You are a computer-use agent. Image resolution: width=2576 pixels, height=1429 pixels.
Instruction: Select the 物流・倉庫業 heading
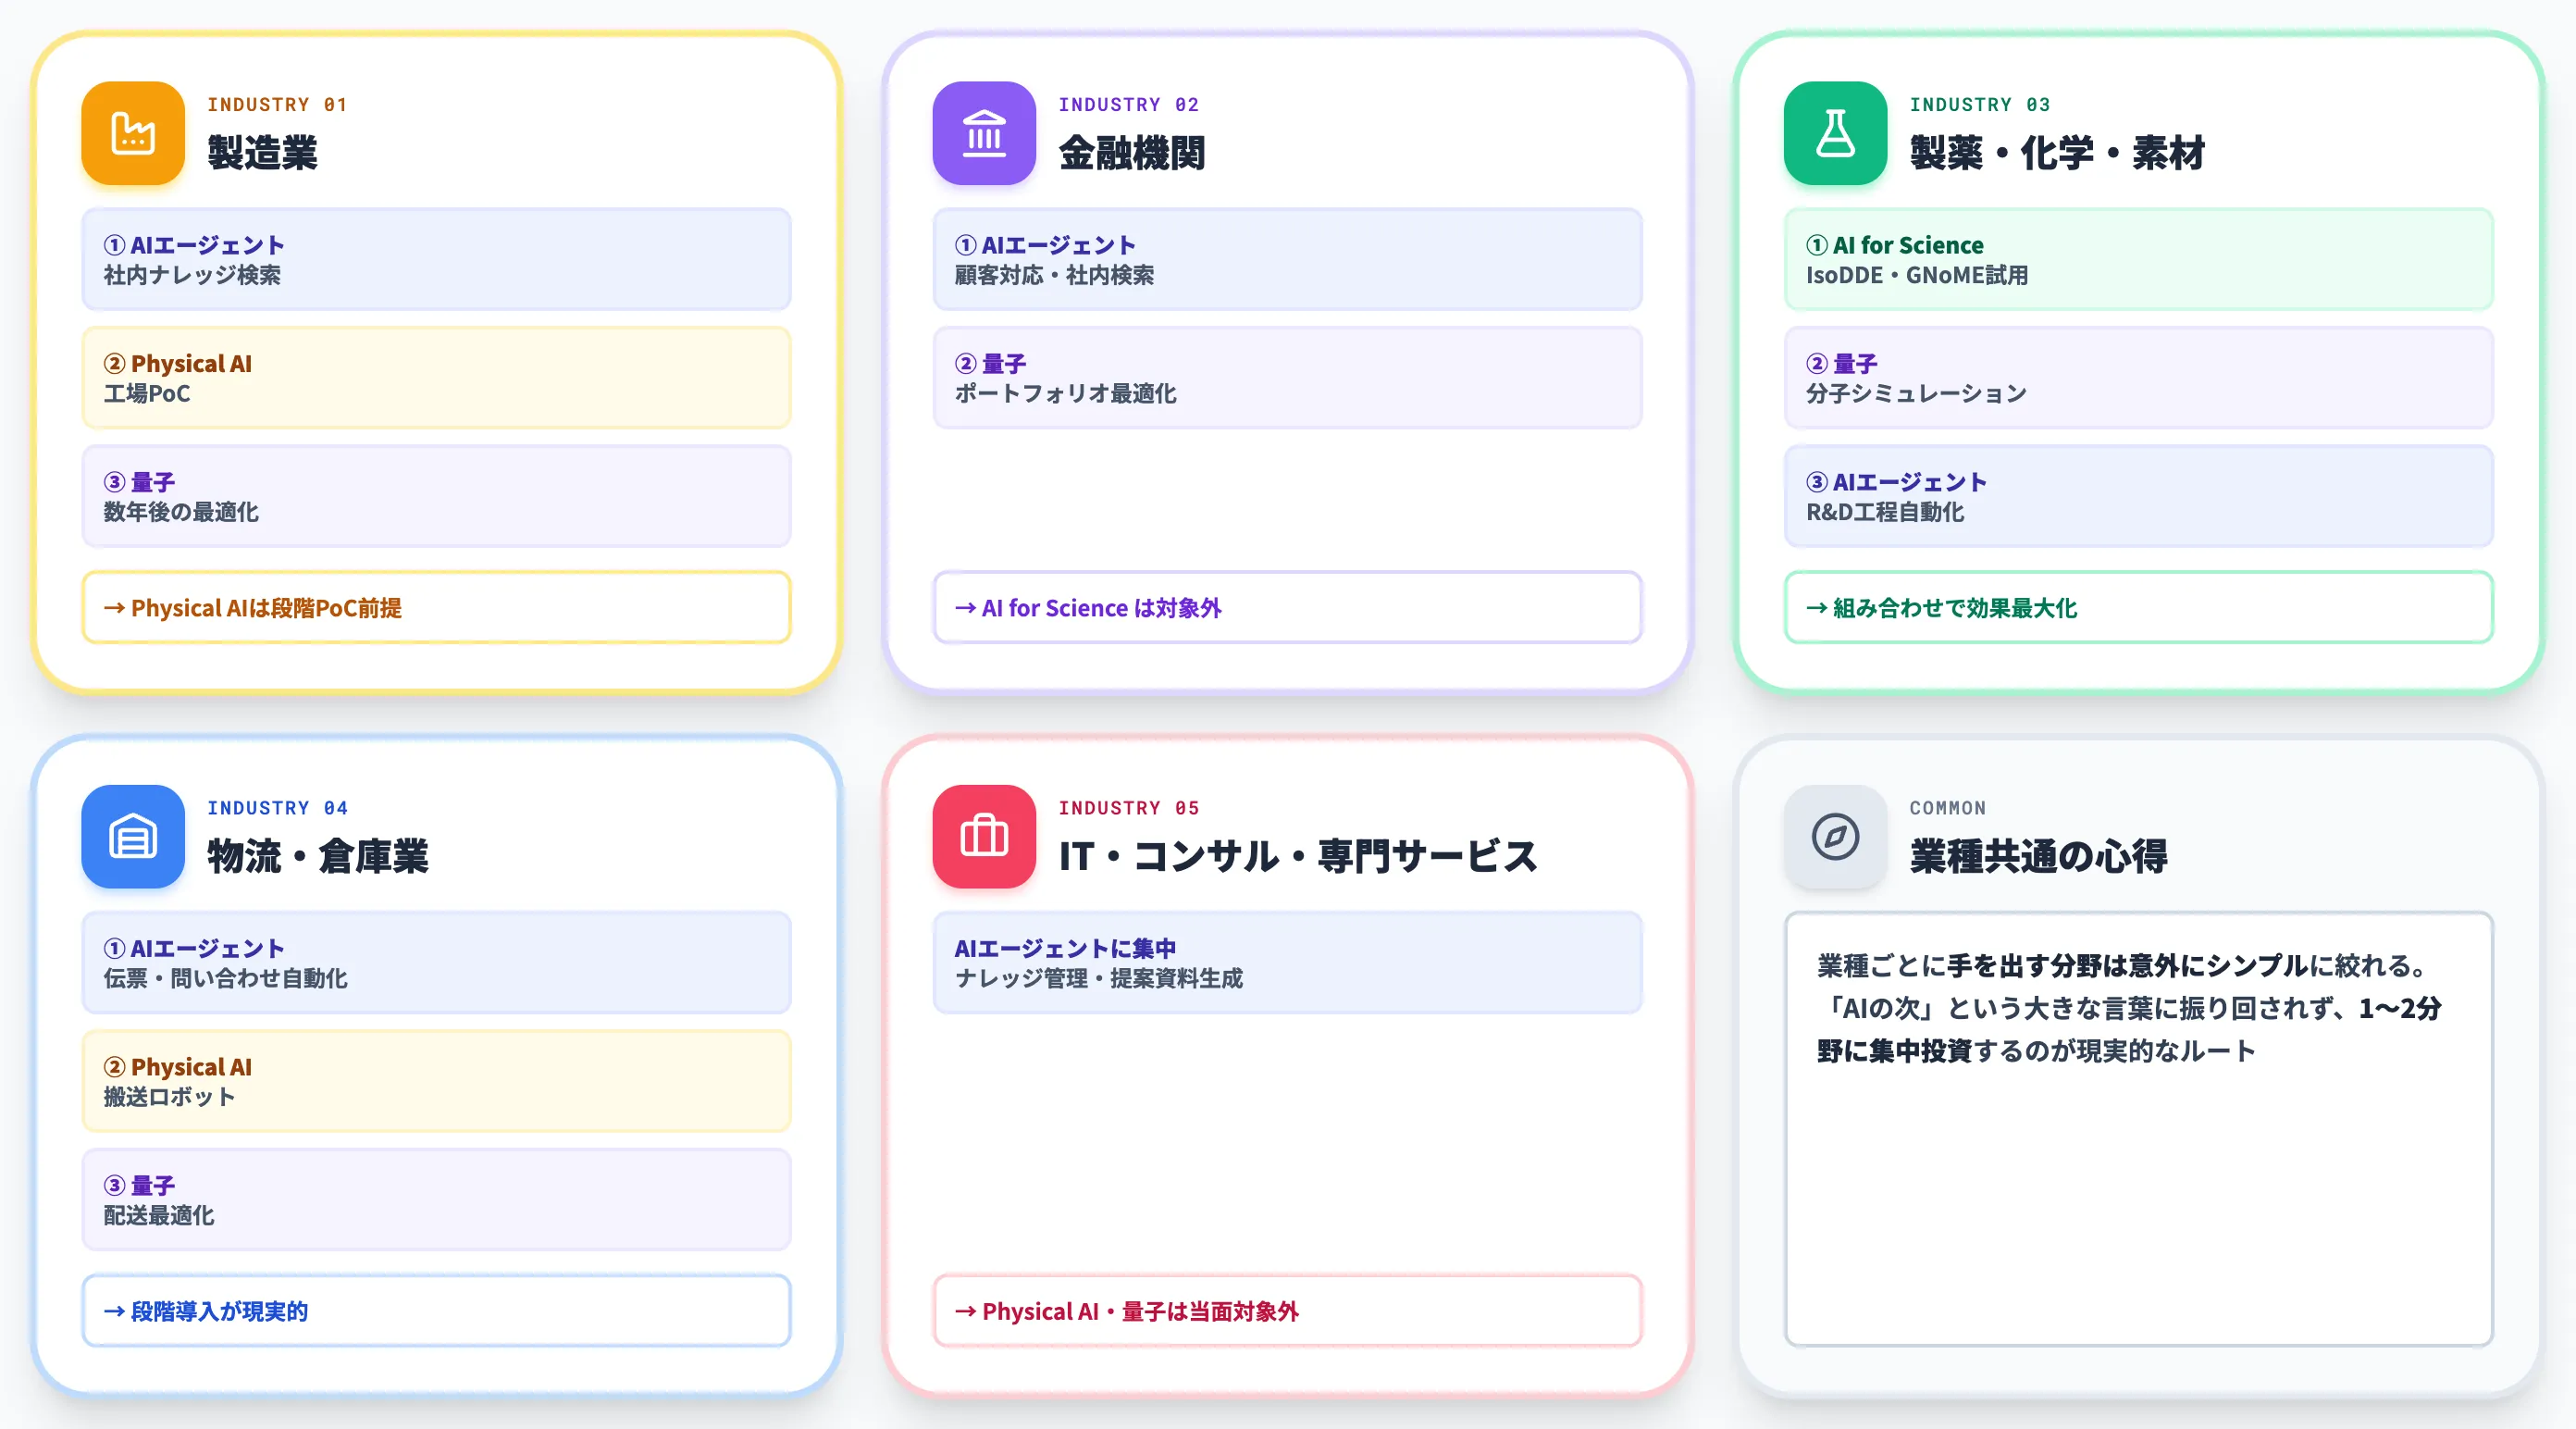(x=318, y=856)
